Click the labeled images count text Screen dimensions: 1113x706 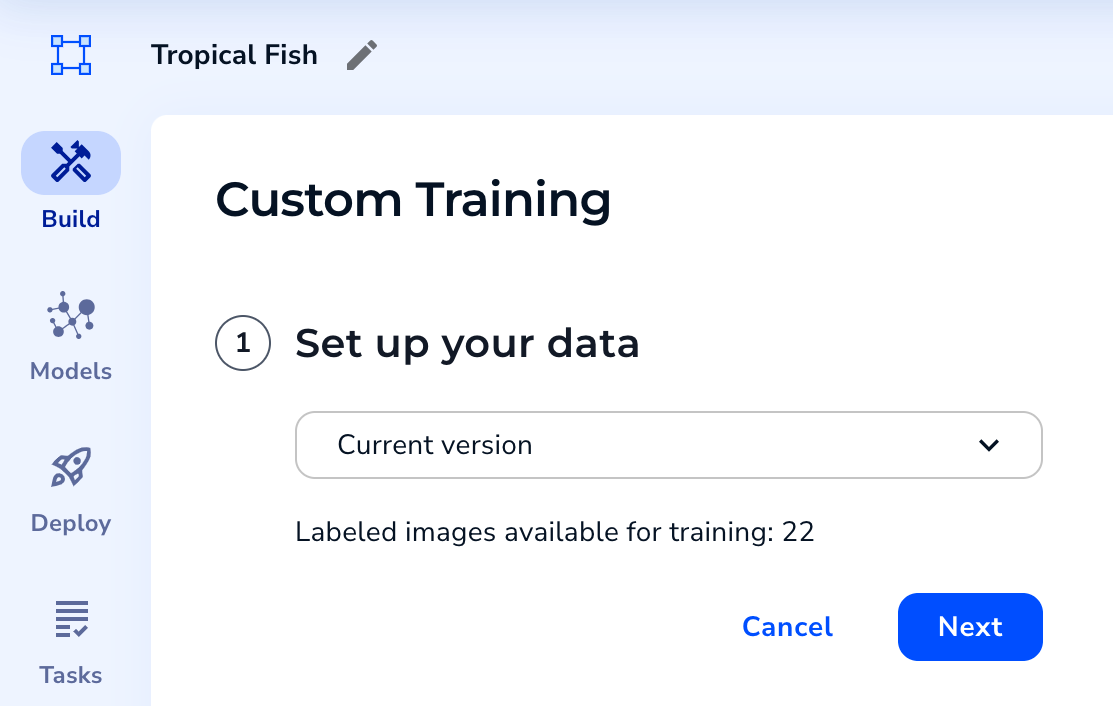point(555,532)
